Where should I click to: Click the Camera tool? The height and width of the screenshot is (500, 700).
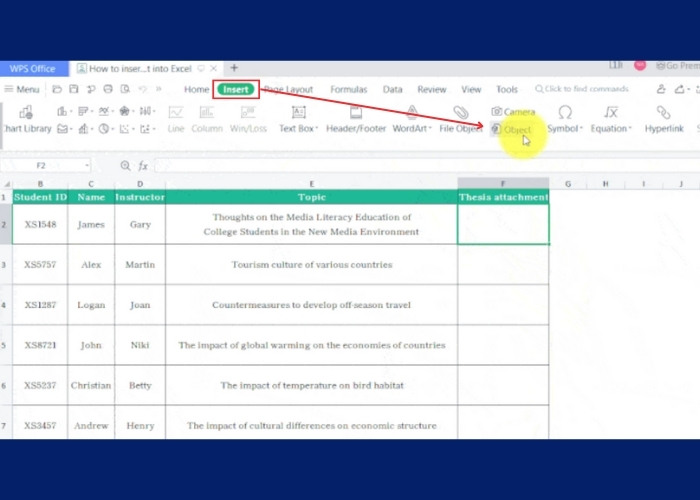(x=513, y=112)
